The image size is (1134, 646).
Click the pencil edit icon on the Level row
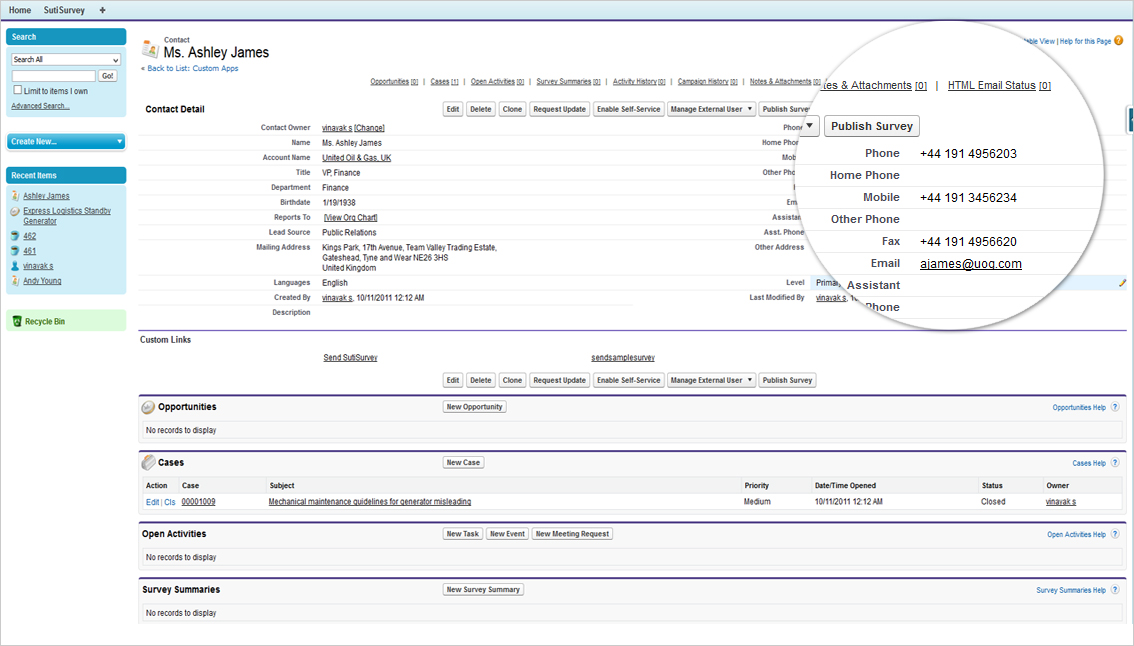point(1122,283)
